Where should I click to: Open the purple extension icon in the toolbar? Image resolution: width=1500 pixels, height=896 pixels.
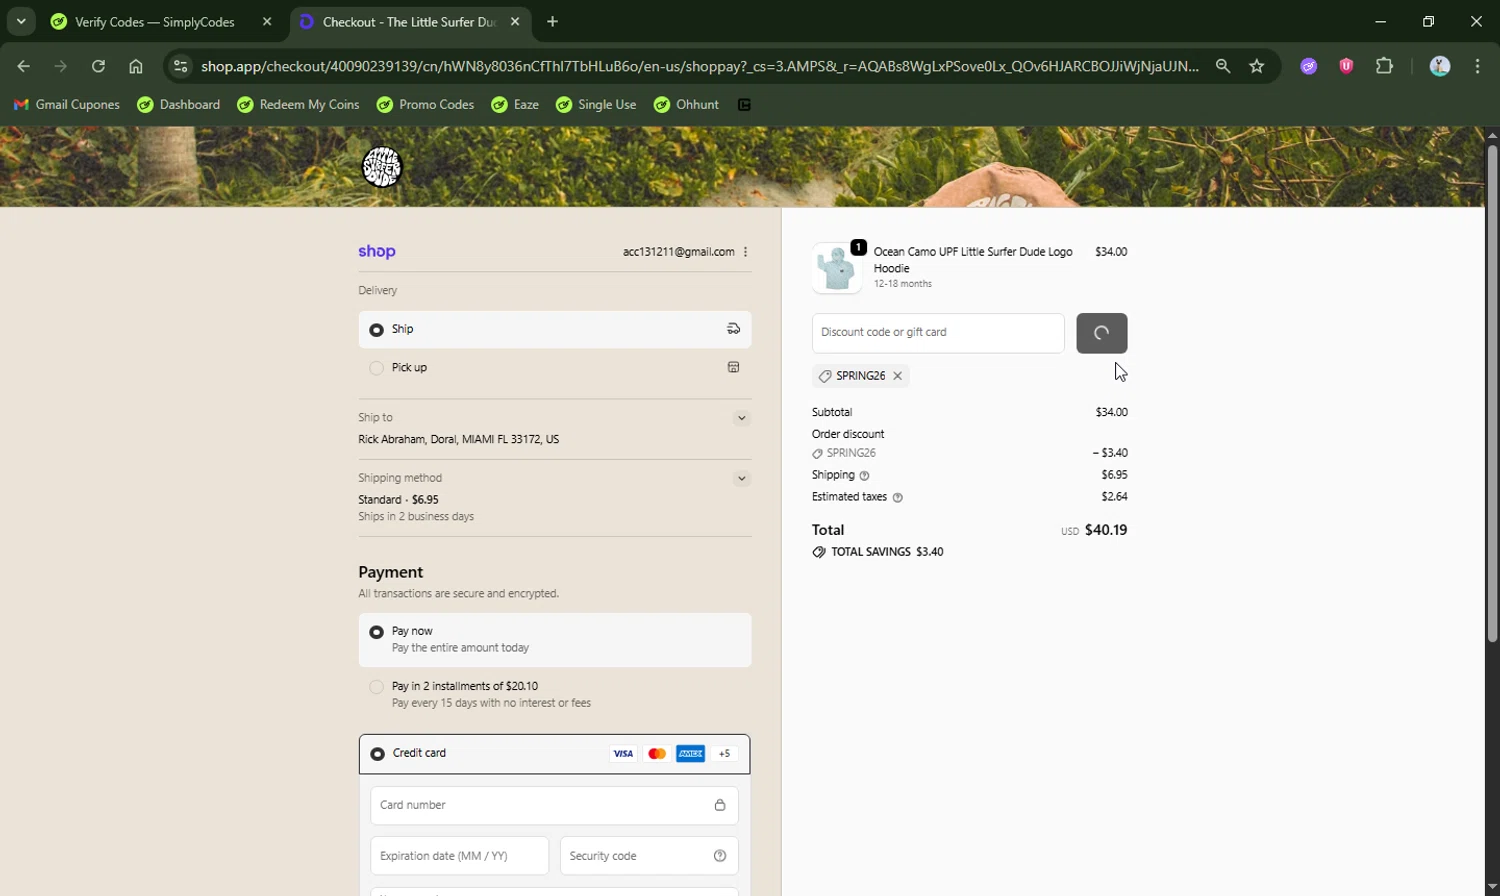point(1308,66)
